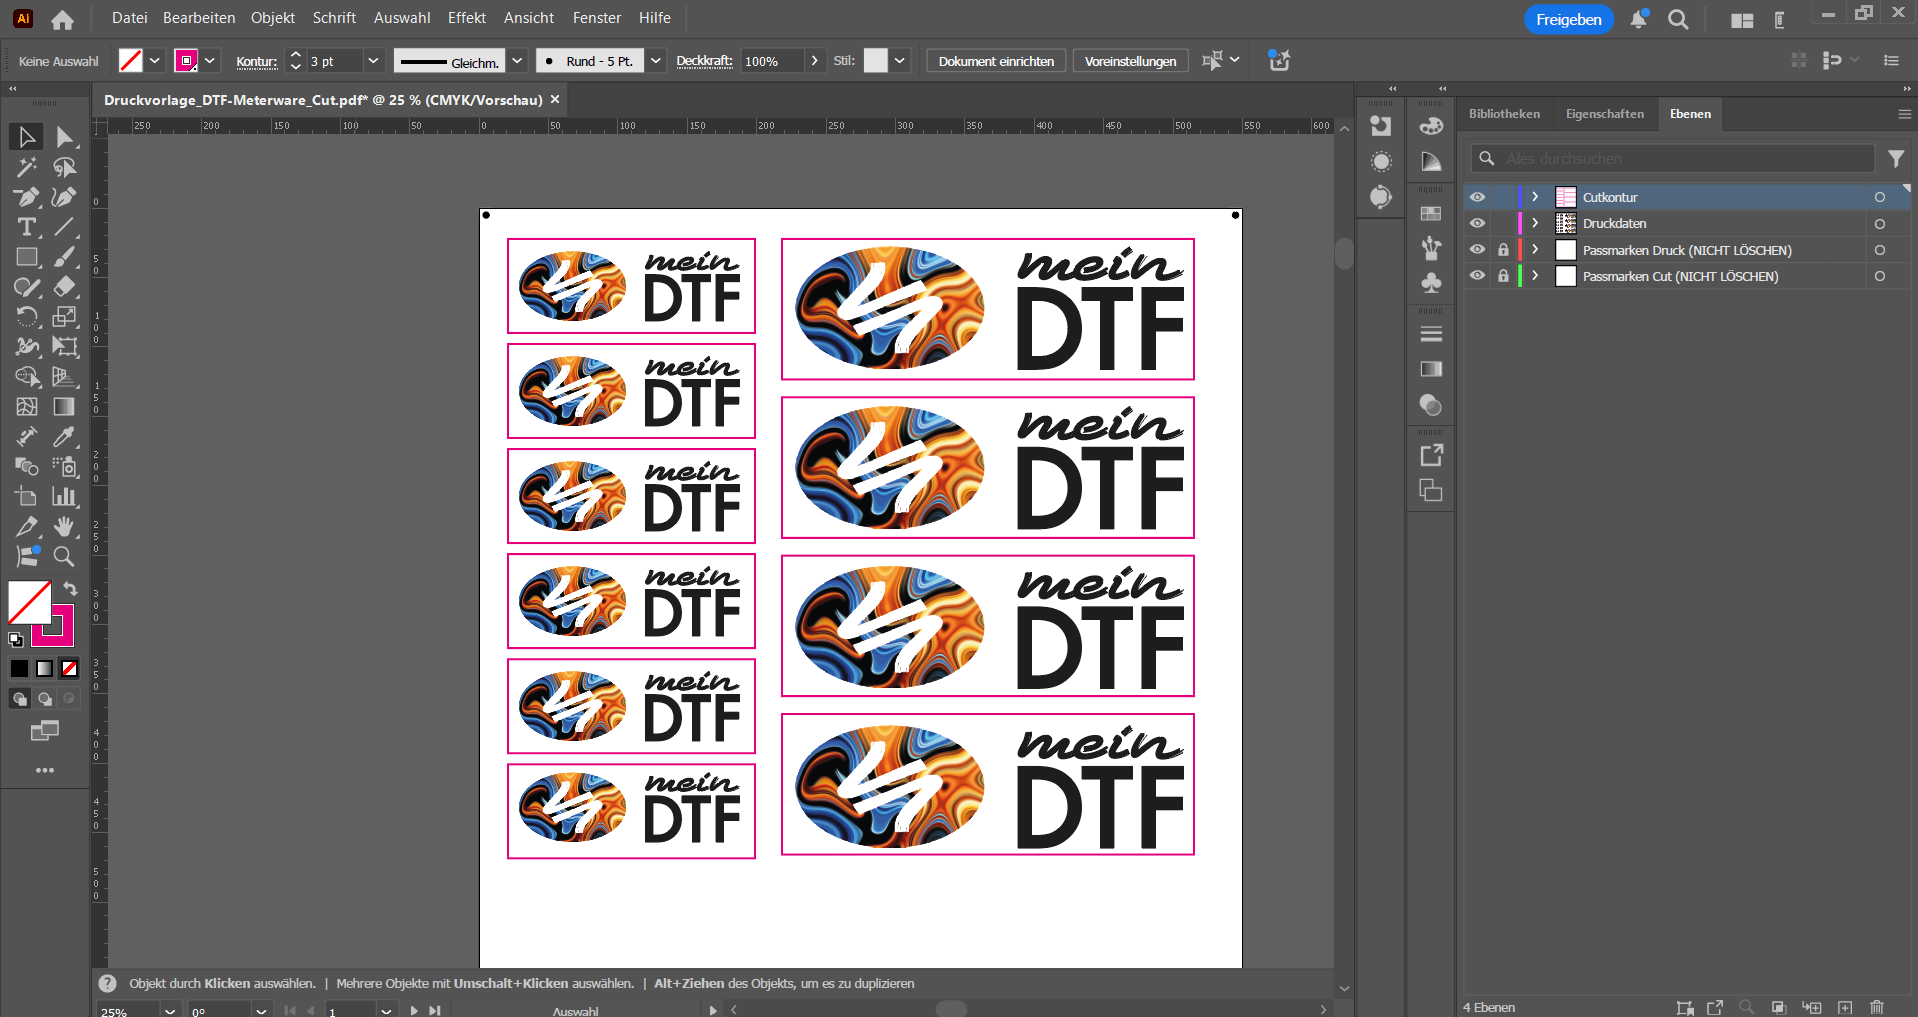
Task: Click the layers filter funnel icon
Action: pyautogui.click(x=1896, y=158)
